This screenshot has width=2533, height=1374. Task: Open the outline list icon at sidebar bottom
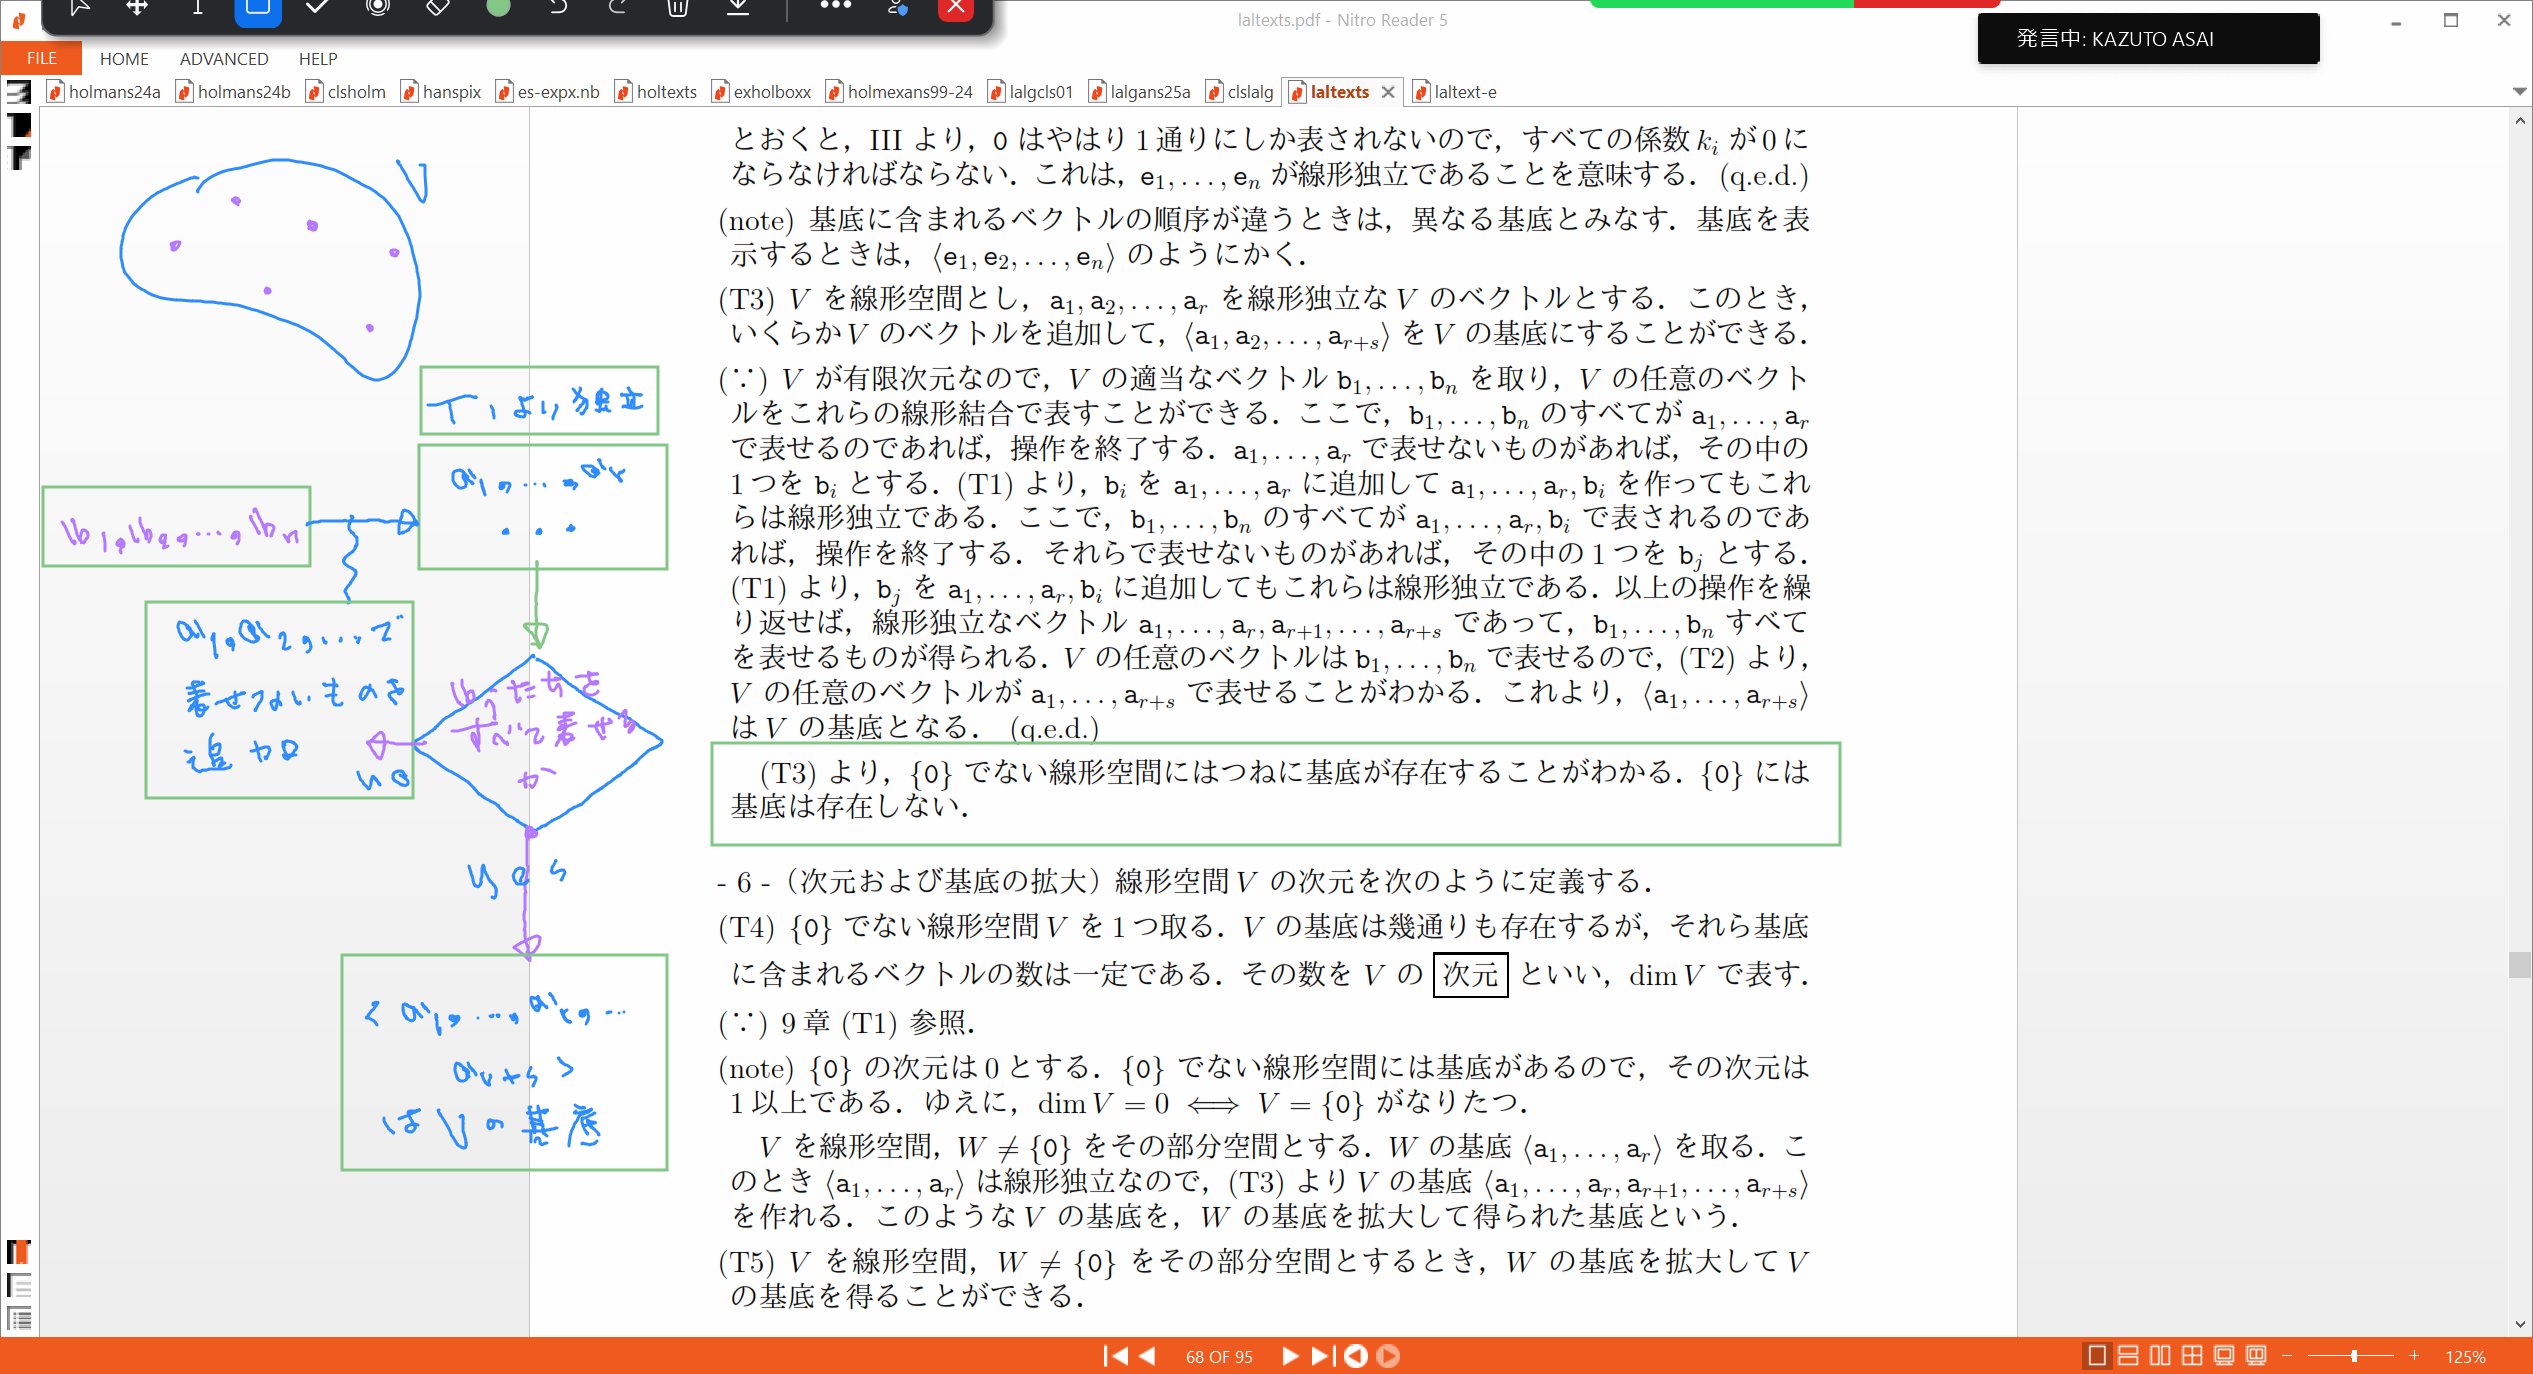(19, 1285)
